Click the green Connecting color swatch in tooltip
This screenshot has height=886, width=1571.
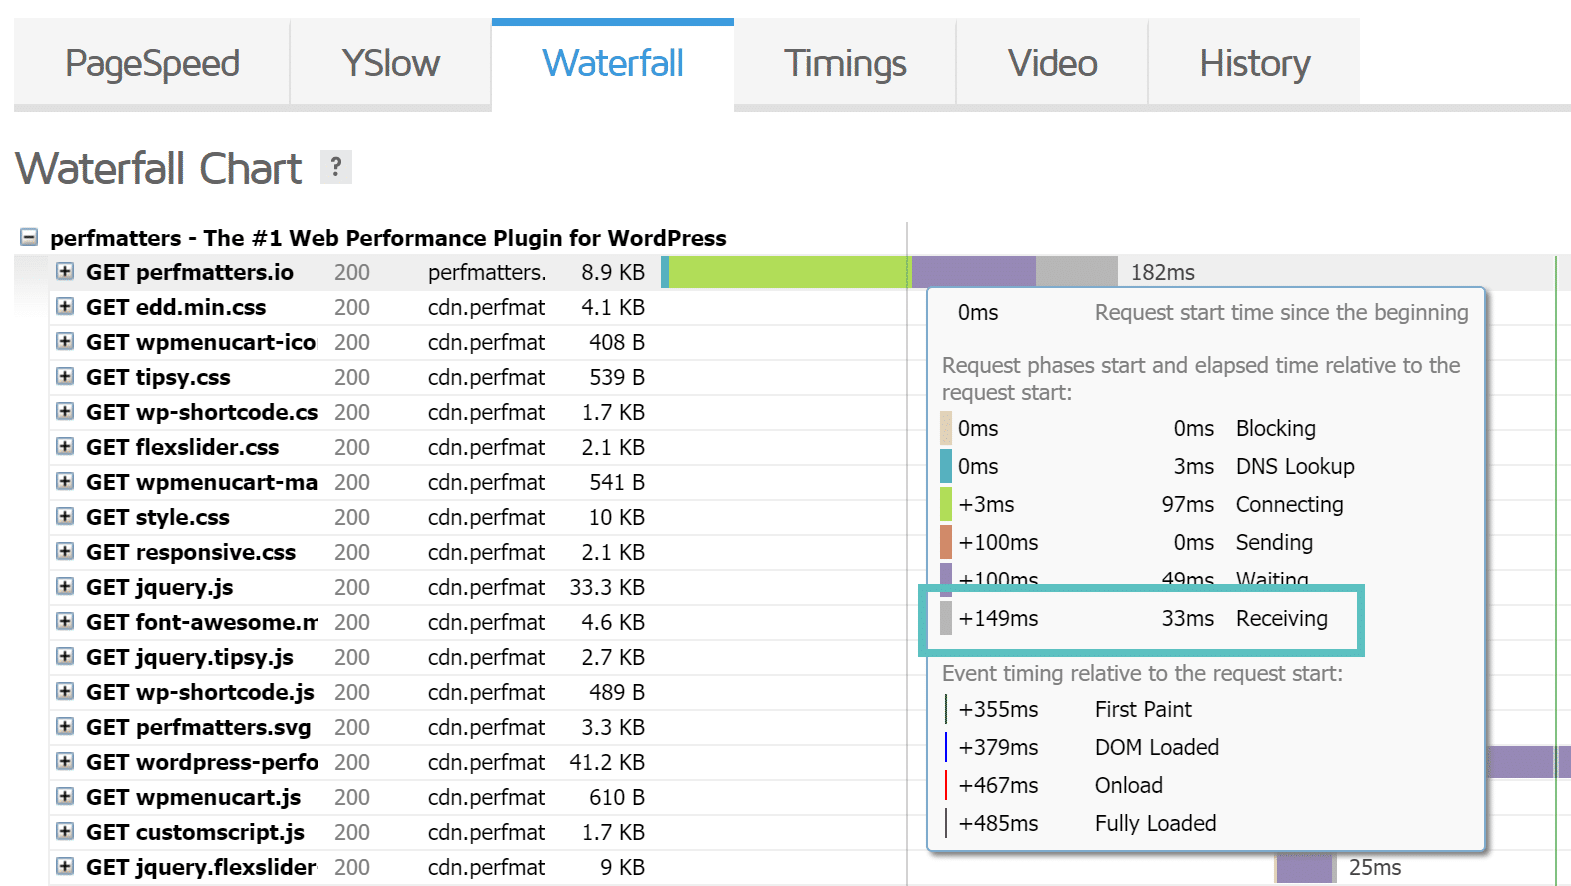(946, 504)
